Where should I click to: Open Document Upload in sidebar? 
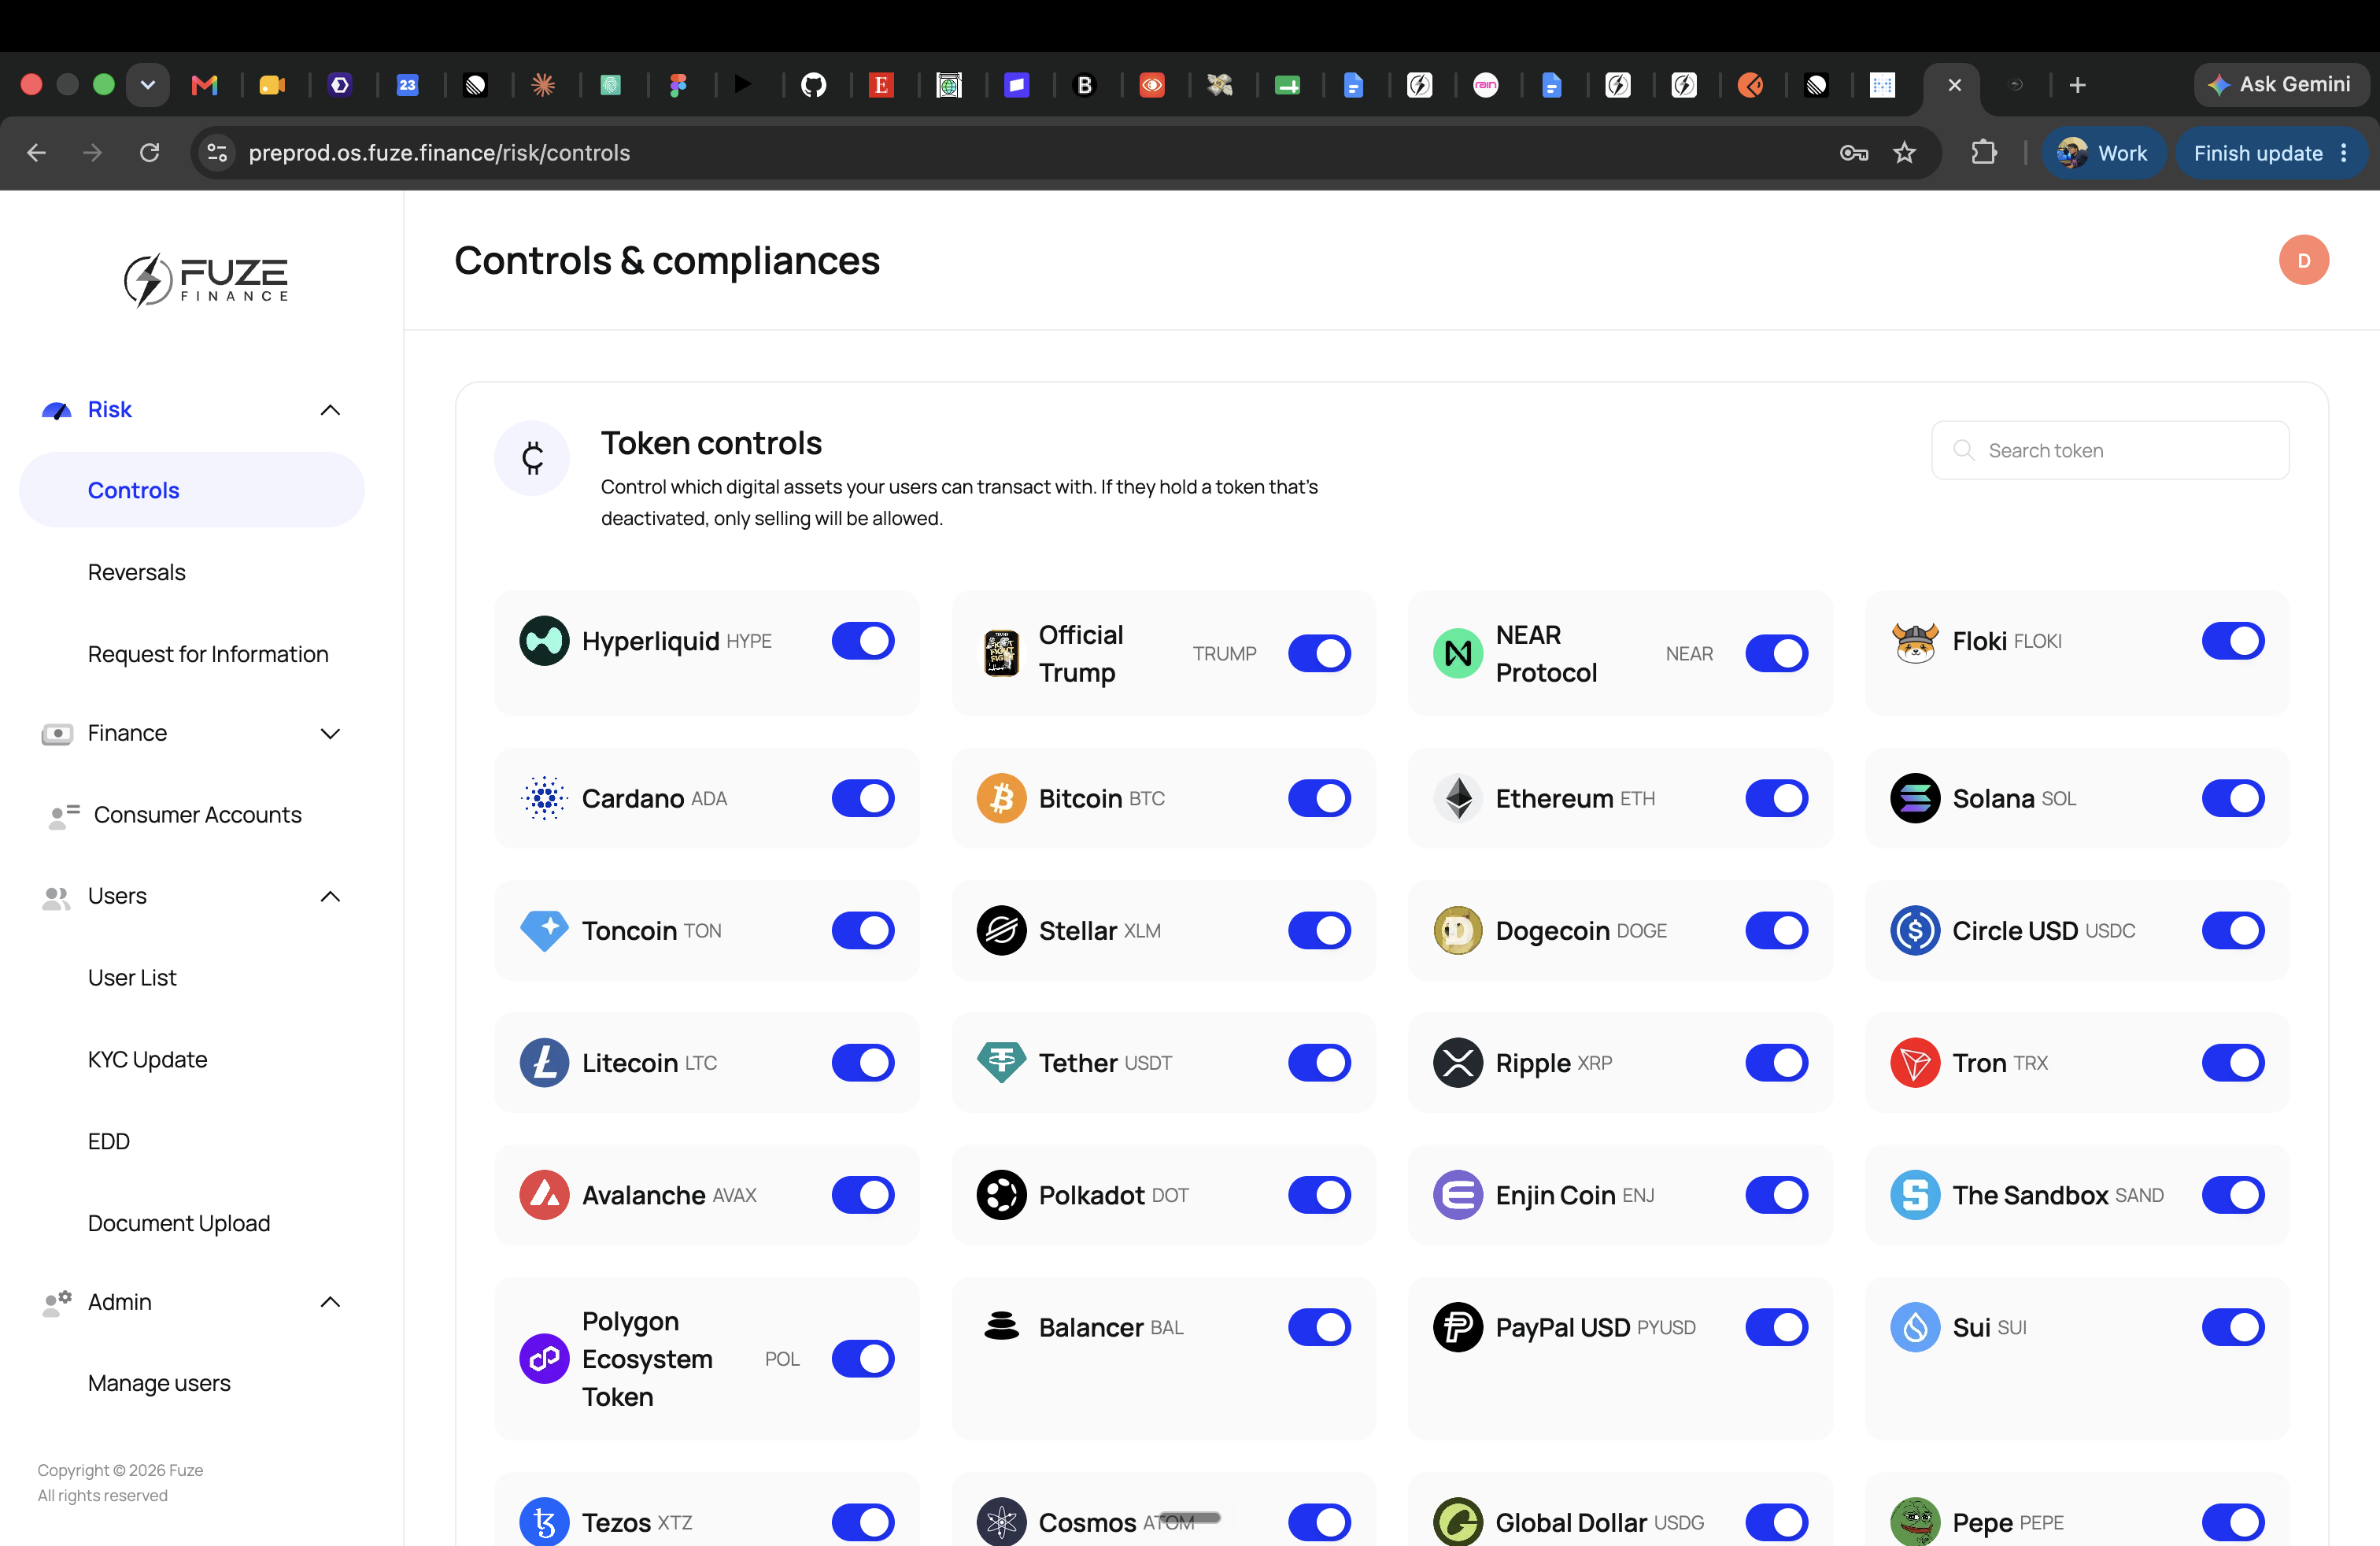179,1223
